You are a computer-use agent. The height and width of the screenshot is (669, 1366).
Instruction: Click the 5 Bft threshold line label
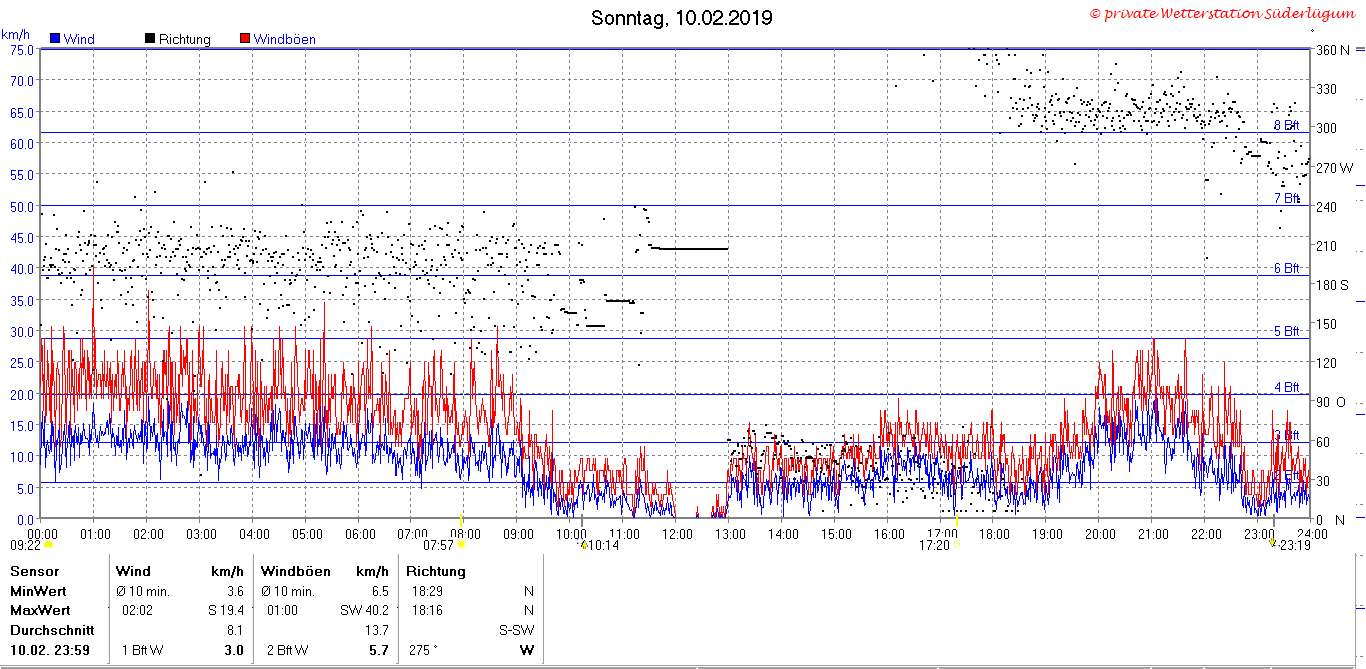[x=1286, y=331]
